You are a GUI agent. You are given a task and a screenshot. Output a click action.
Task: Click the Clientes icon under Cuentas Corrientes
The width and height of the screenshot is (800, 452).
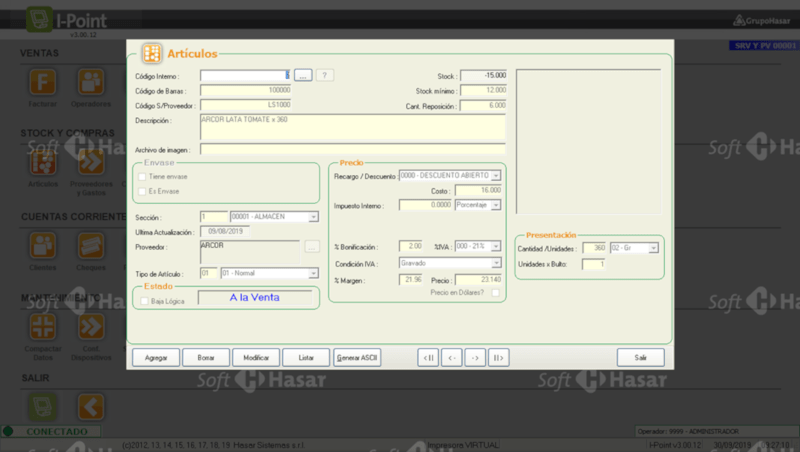[x=43, y=245]
